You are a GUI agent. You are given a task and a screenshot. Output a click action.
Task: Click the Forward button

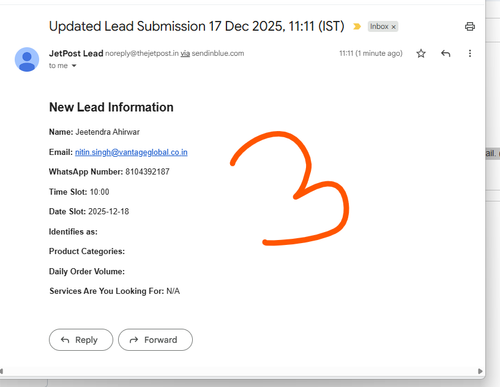point(155,340)
